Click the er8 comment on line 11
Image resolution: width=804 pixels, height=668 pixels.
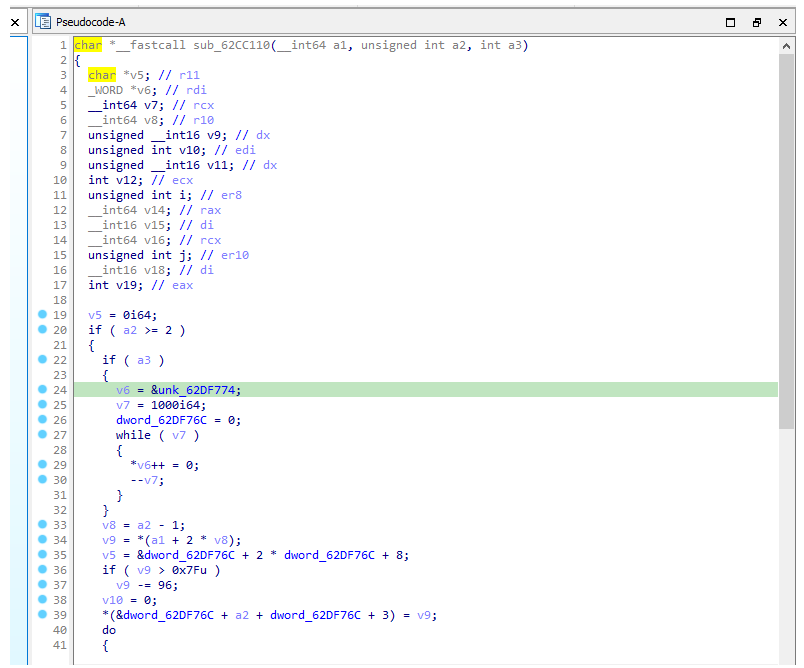click(x=231, y=195)
